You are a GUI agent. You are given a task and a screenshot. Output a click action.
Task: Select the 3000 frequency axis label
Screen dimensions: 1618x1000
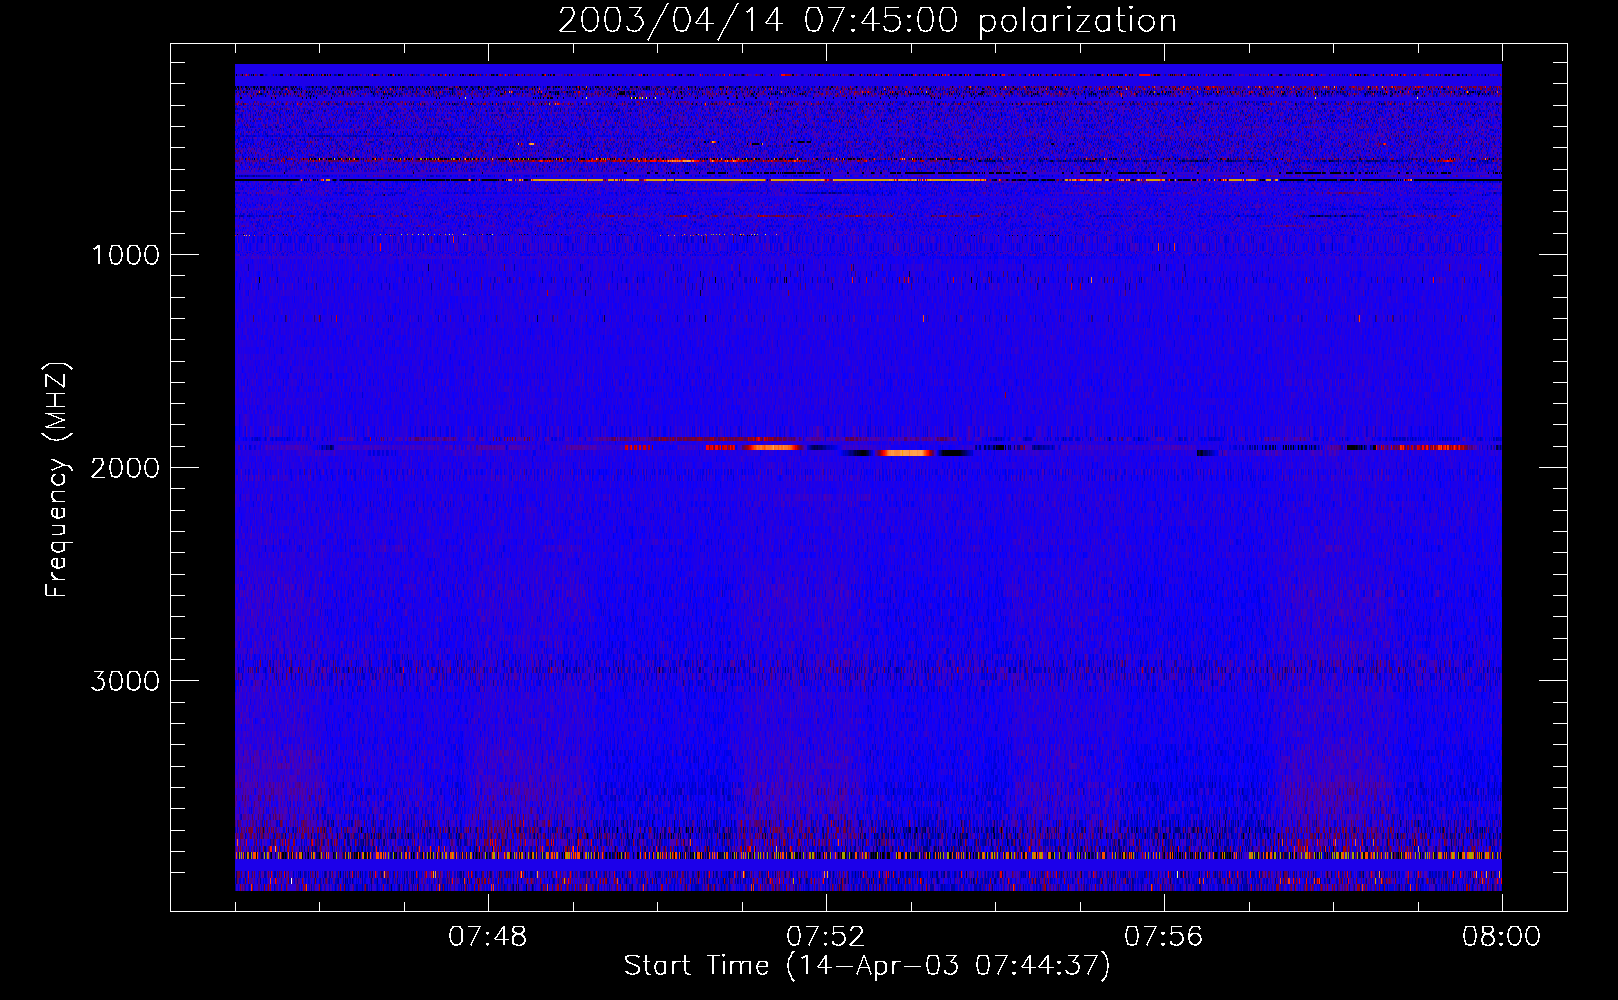click(125, 681)
